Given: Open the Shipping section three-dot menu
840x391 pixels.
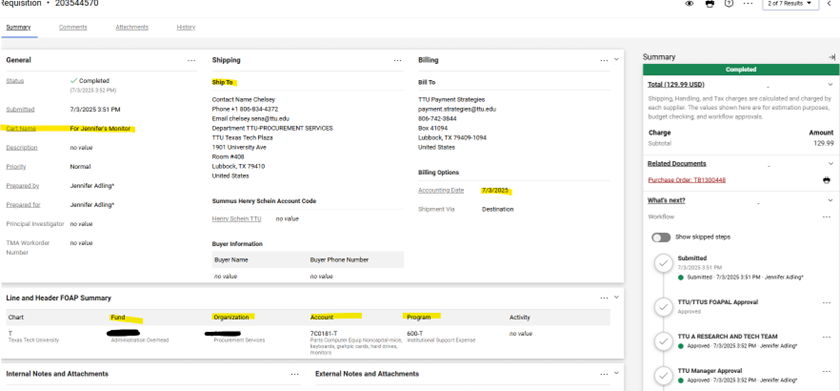Looking at the screenshot, I should pyautogui.click(x=398, y=61).
